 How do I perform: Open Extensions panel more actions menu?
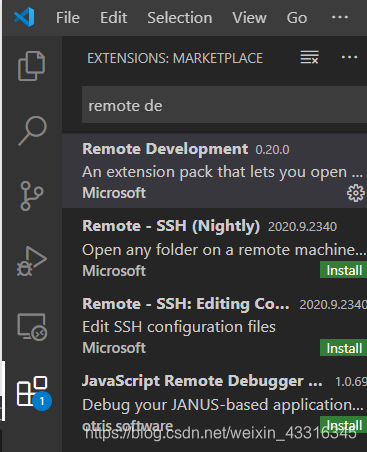click(x=349, y=57)
